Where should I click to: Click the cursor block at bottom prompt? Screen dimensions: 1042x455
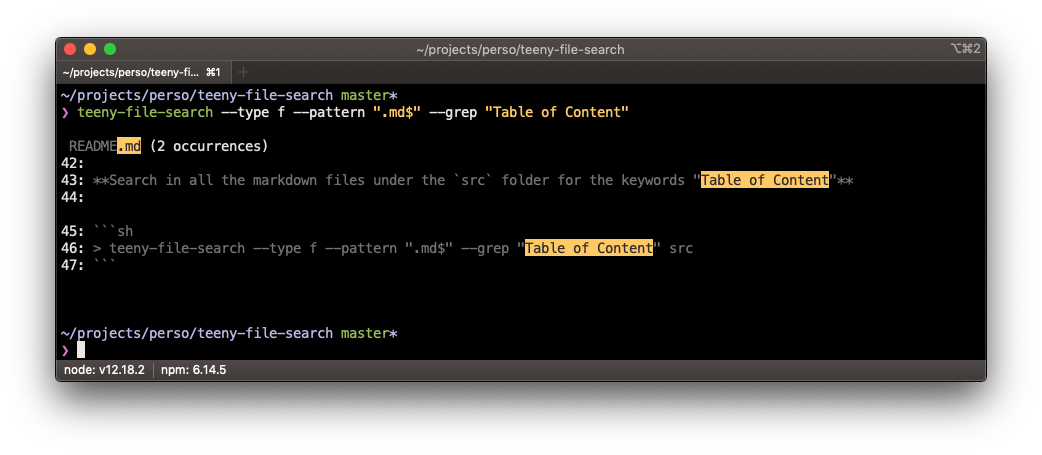81,350
